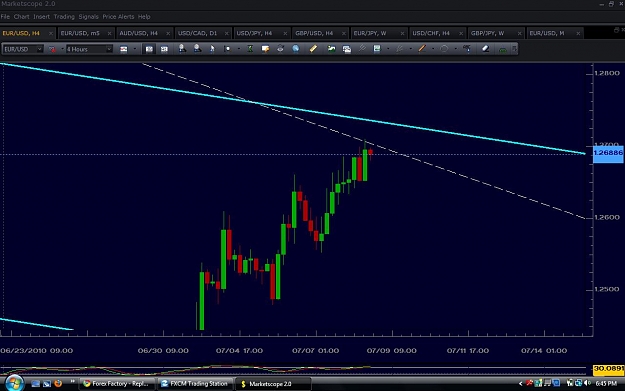The width and height of the screenshot is (625, 391).
Task: Click the add label note icon
Action: click(x=265, y=49)
